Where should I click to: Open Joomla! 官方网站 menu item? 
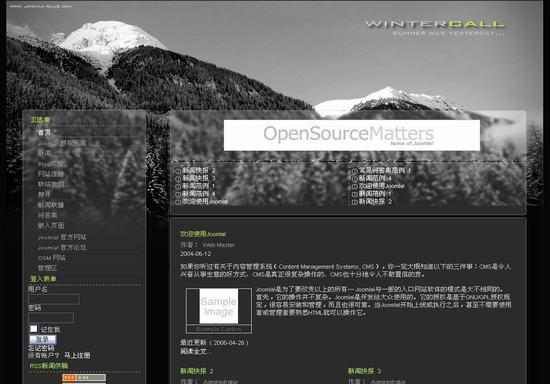[x=62, y=237]
